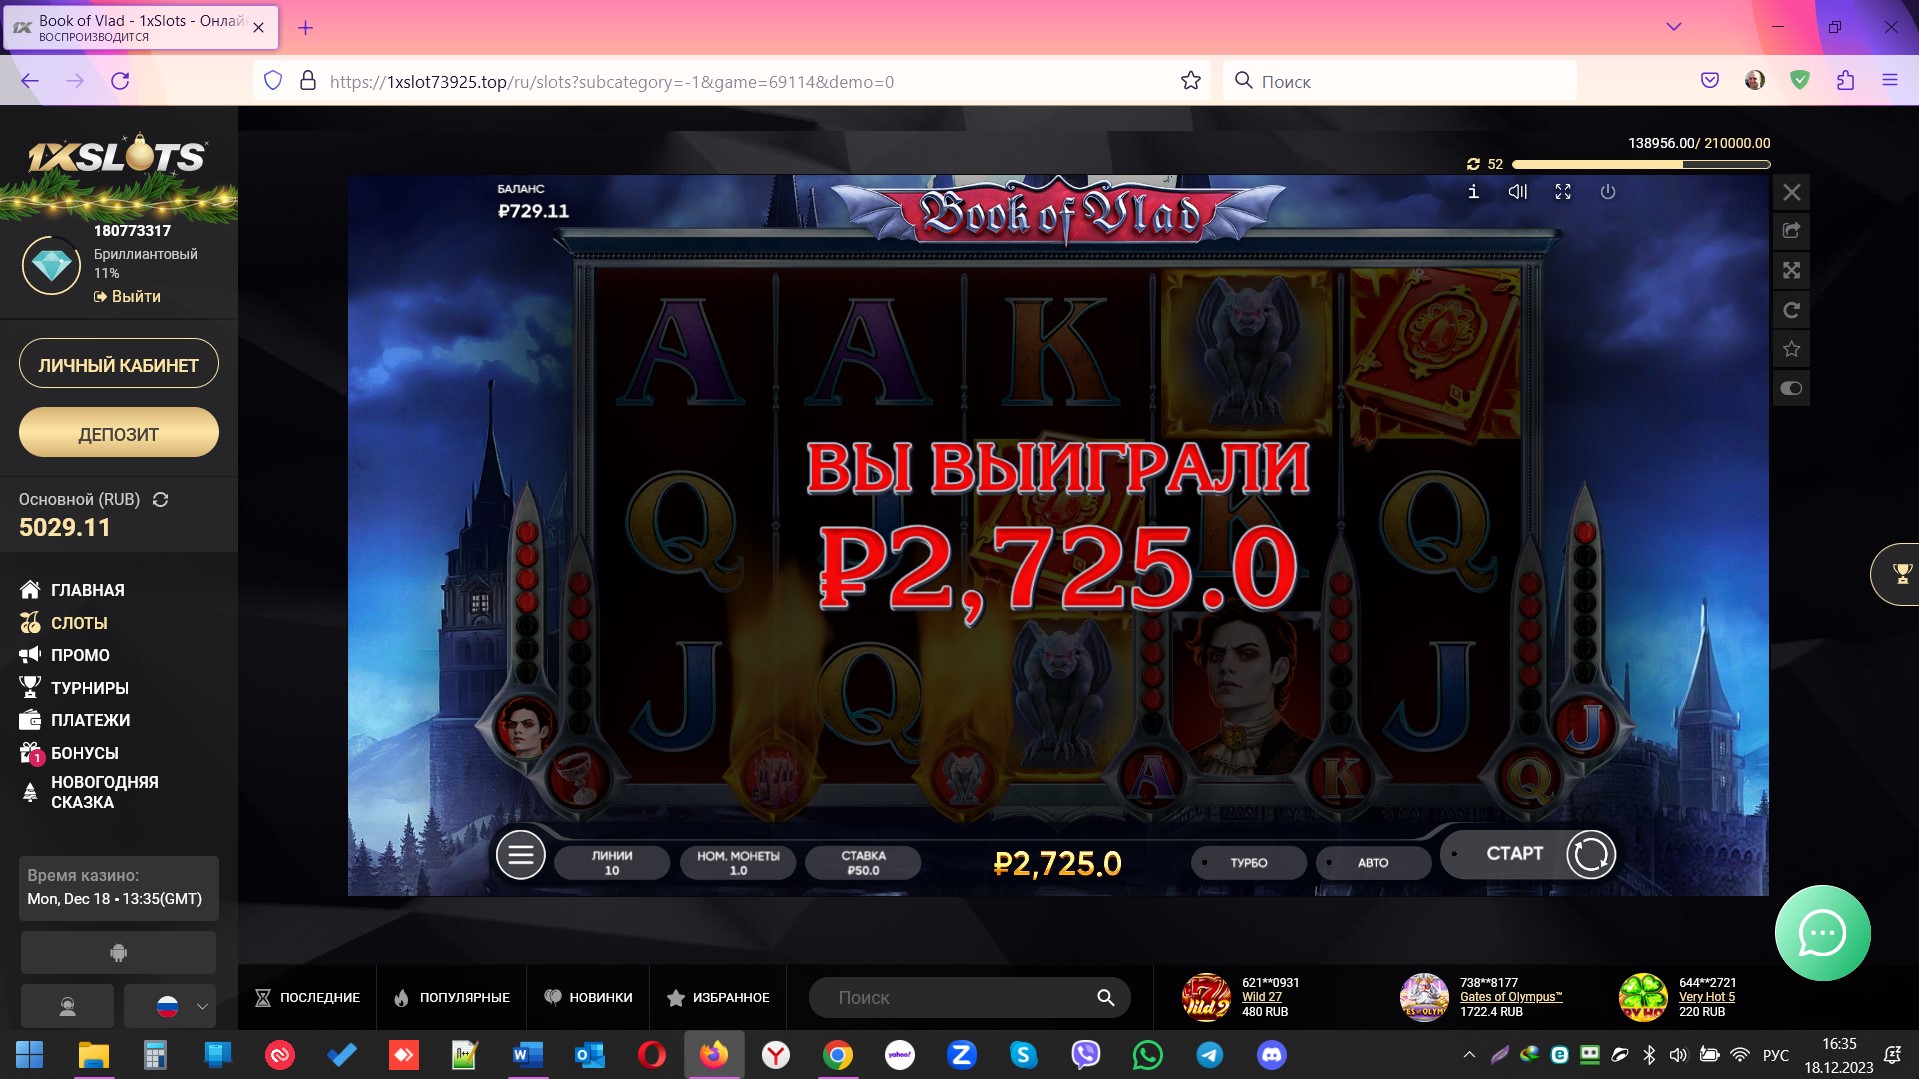Screen dimensions: 1919x1079
Task: Open the ПЛАТЕЖИ section
Action: tap(75, 720)
